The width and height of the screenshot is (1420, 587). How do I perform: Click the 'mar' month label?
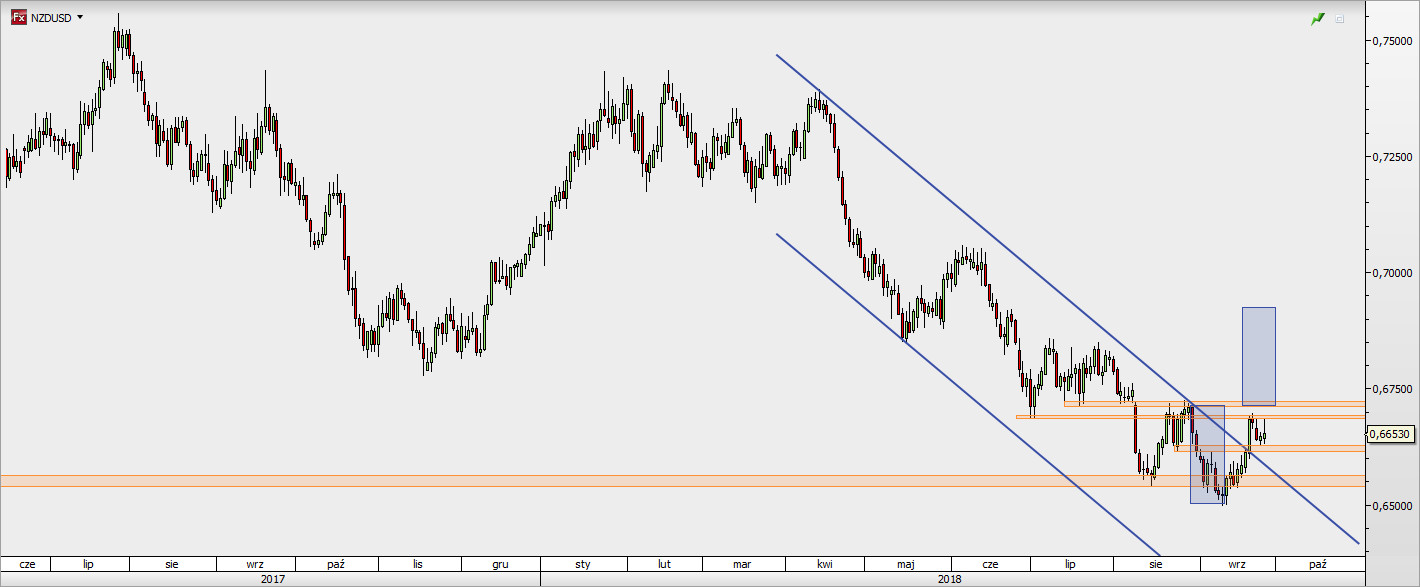pos(742,564)
